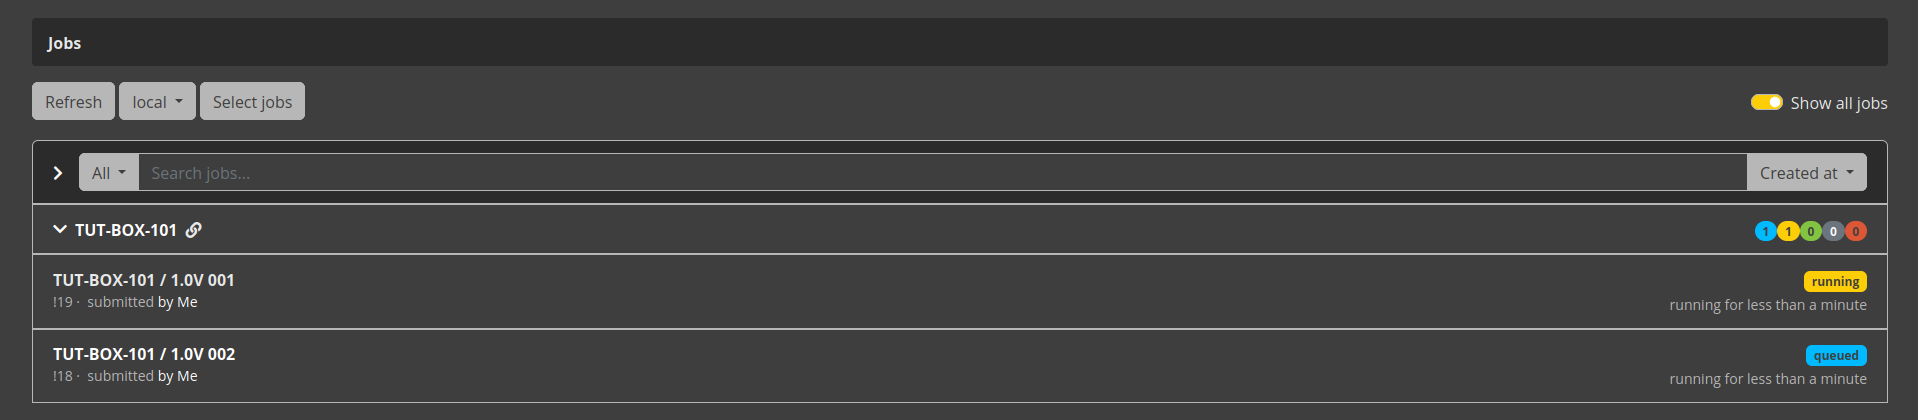This screenshot has height=420, width=1918.
Task: Open the local dropdown
Action: [157, 101]
